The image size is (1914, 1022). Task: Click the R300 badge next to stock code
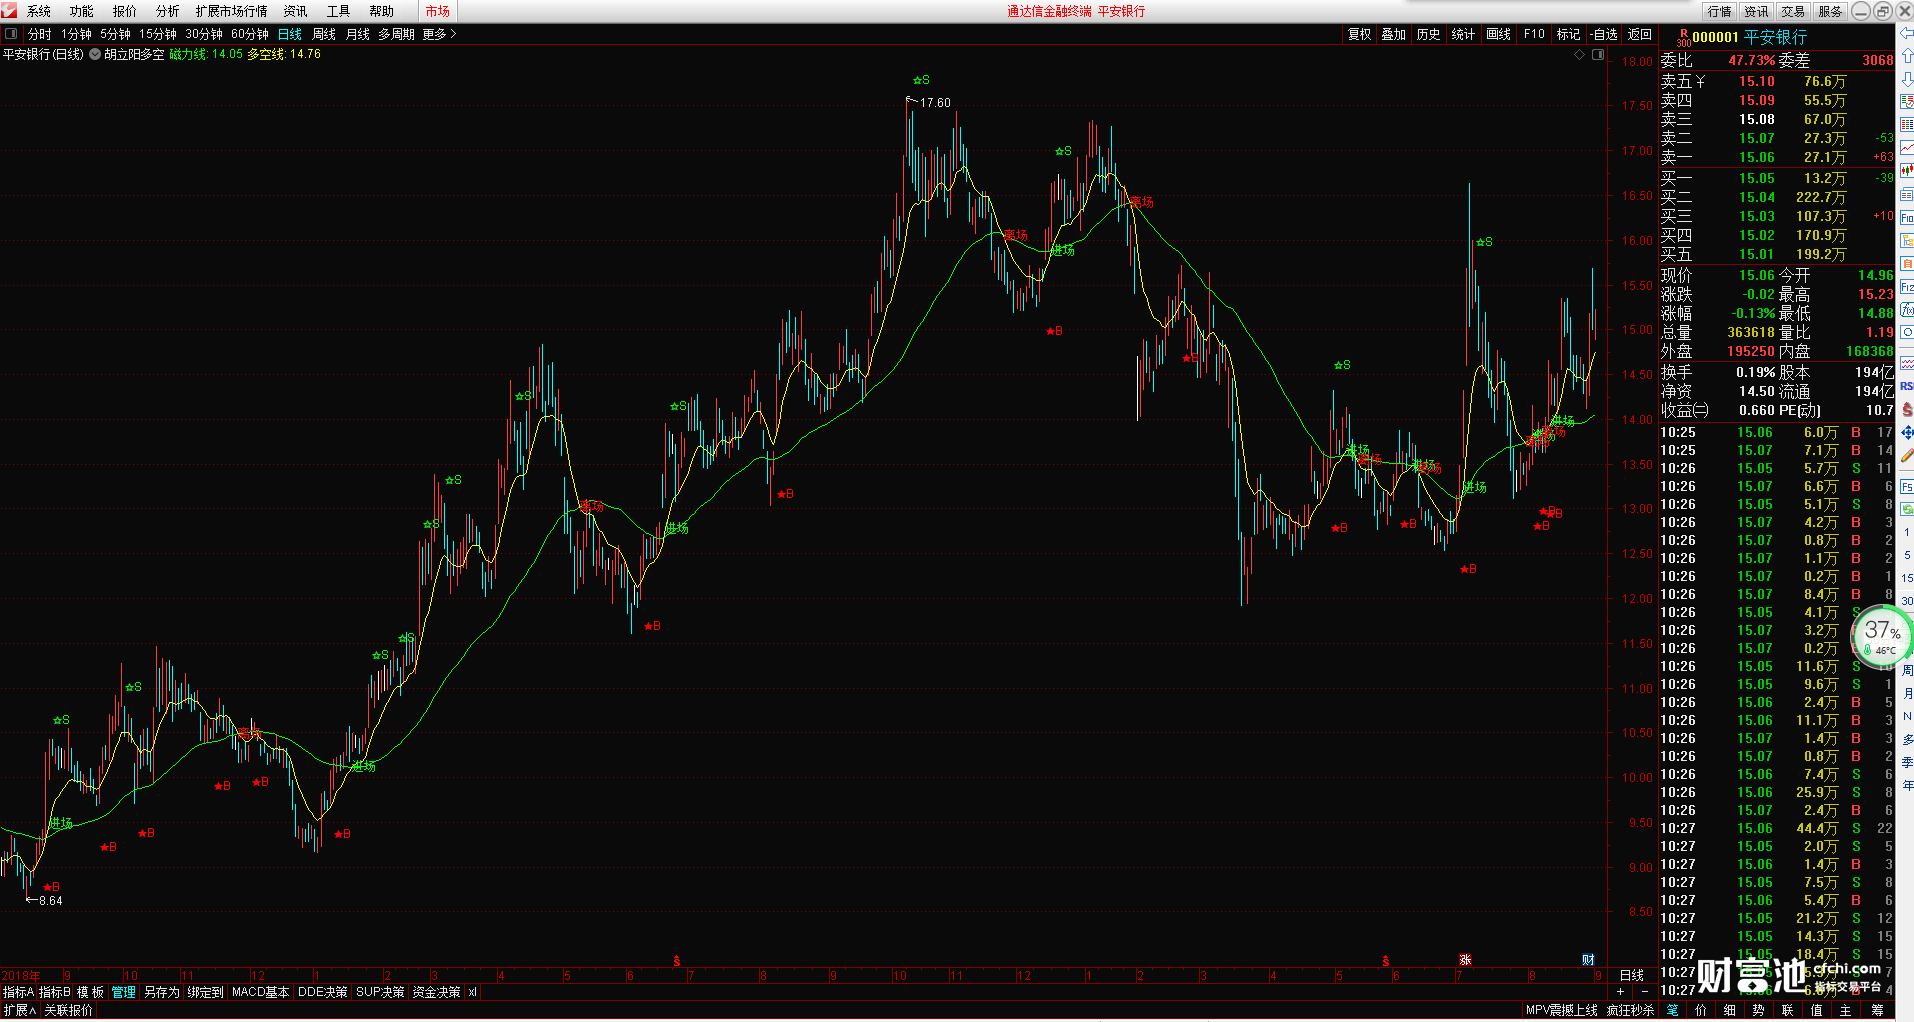pyautogui.click(x=1683, y=38)
